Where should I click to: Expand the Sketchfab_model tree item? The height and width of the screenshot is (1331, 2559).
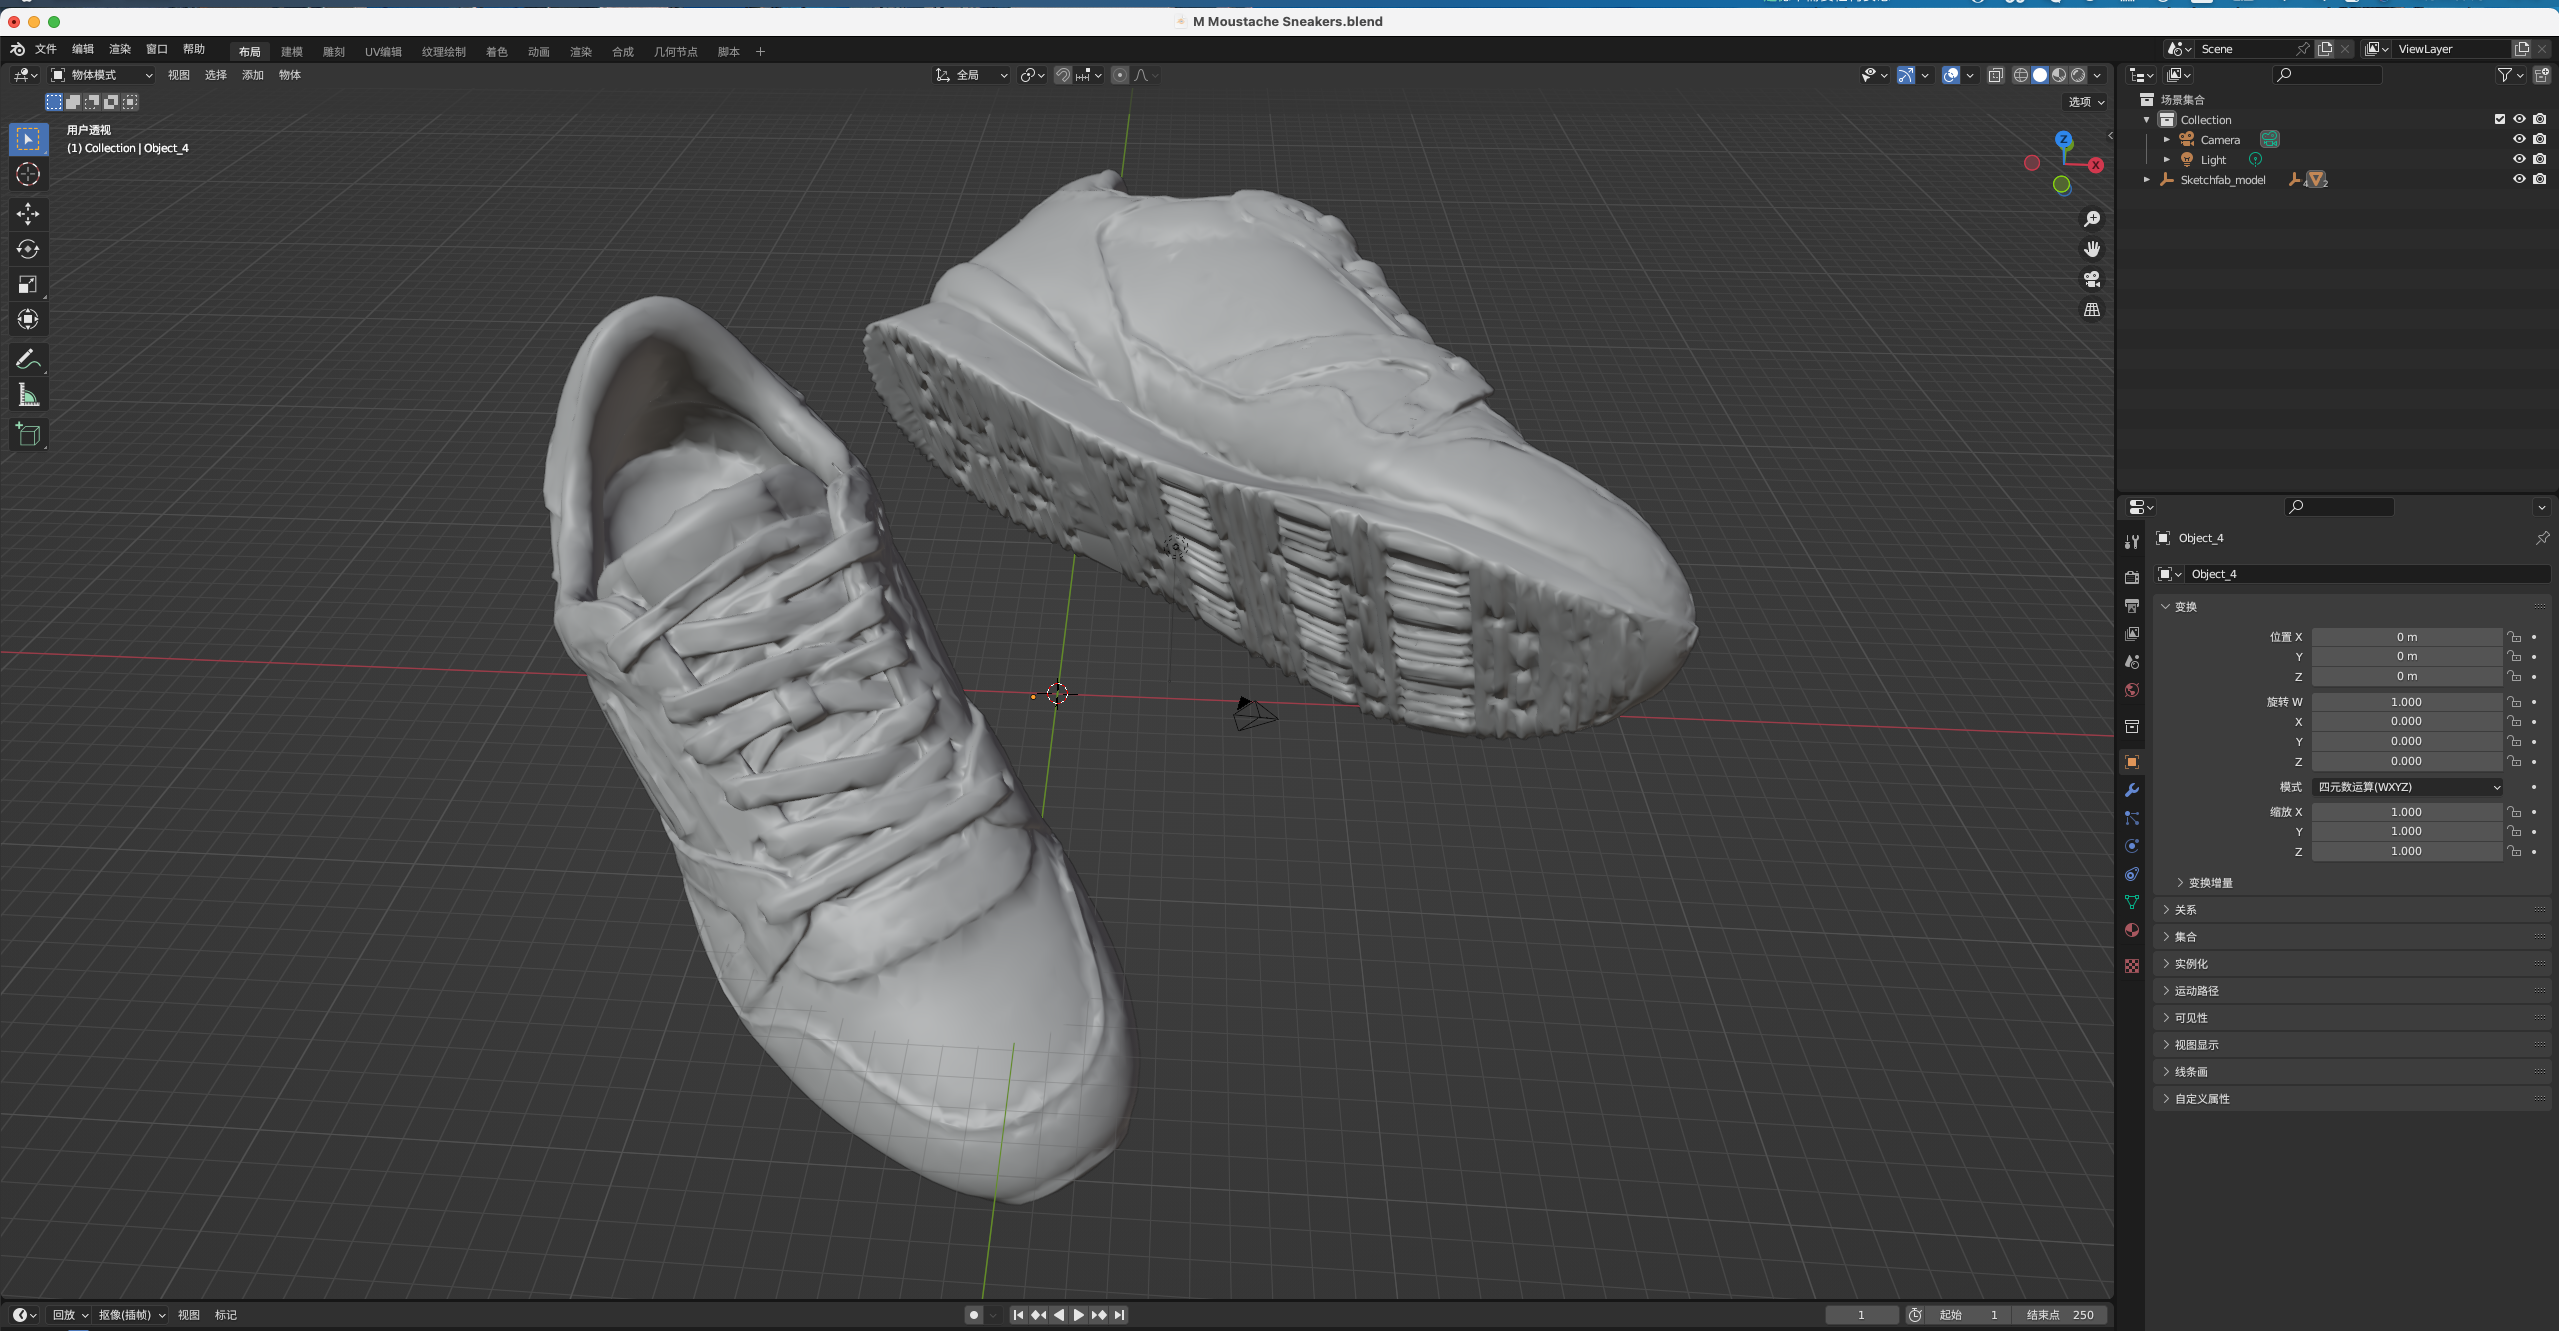pos(2146,180)
